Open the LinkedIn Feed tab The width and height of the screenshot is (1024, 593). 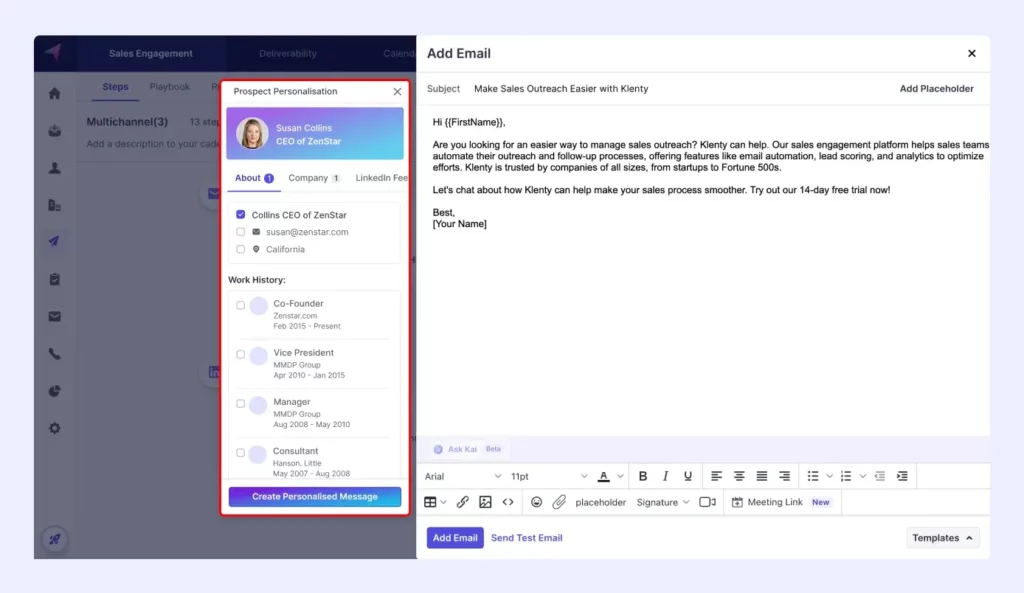(x=381, y=178)
